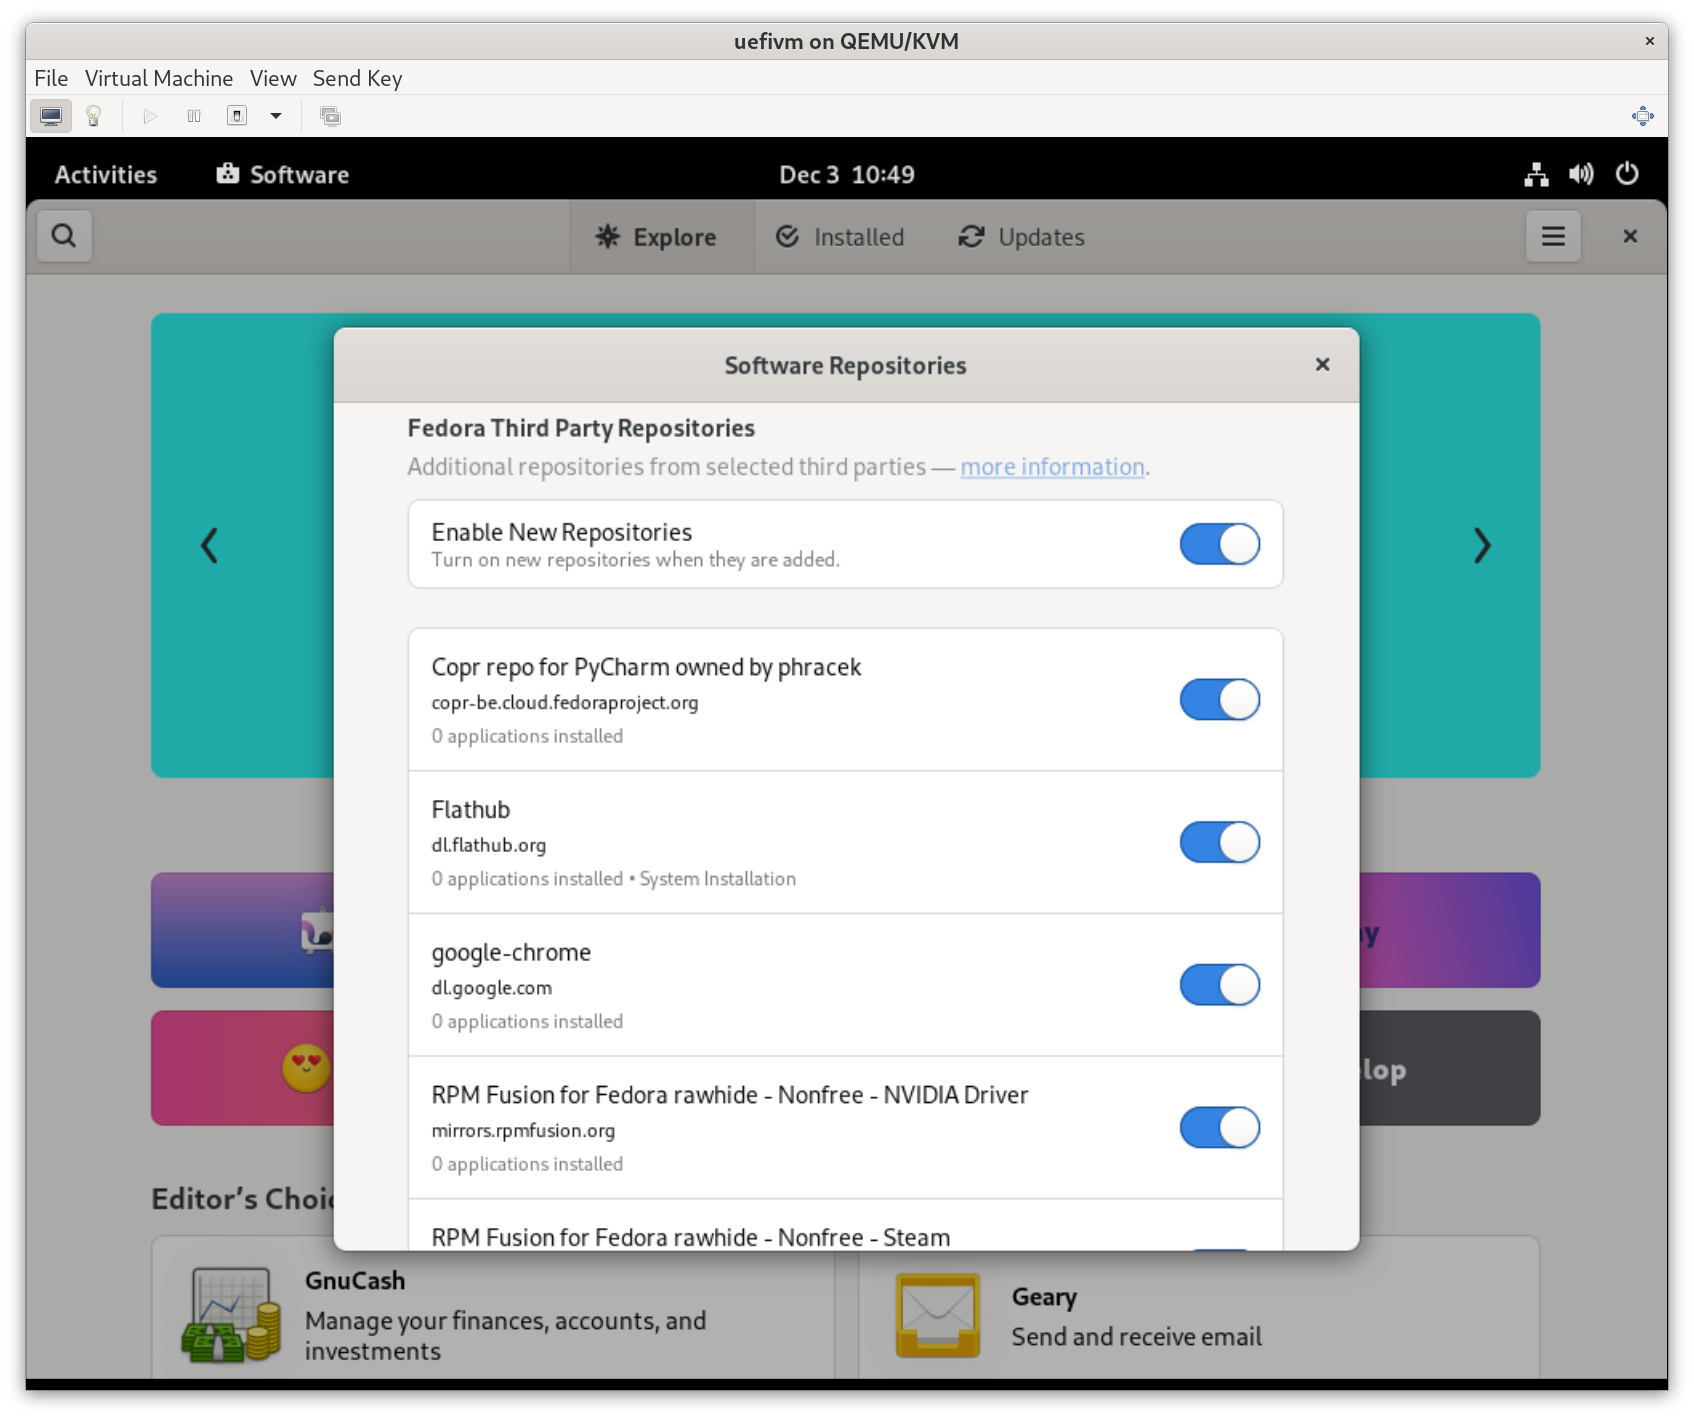Image resolution: width=1694 pixels, height=1419 pixels.
Task: Show virtual hardware details lightbulb
Action: 94,116
